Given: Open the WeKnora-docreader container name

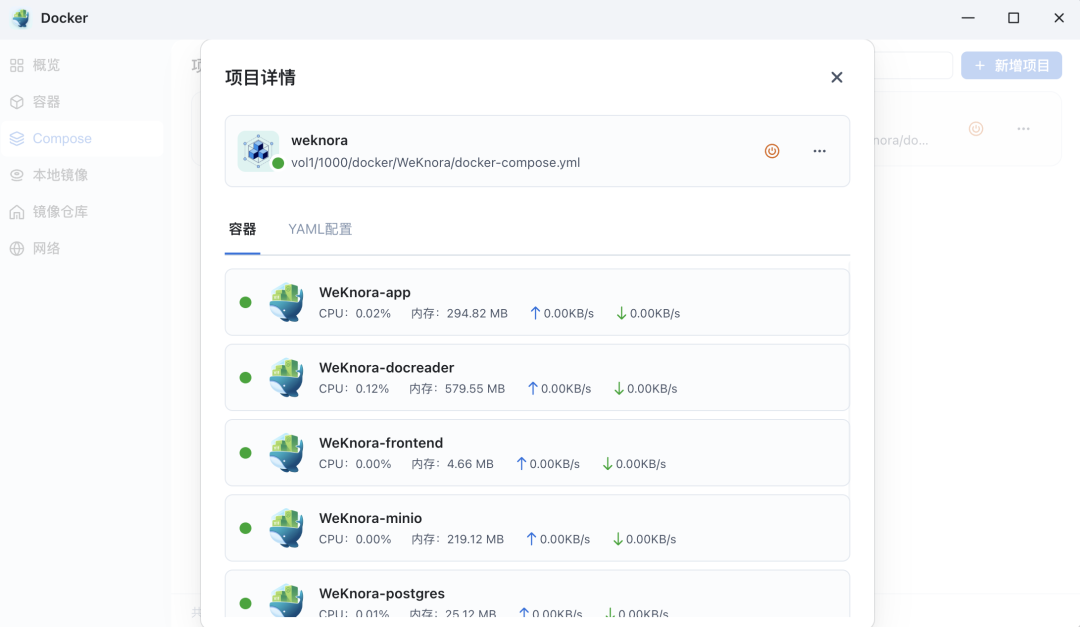Looking at the screenshot, I should [386, 367].
